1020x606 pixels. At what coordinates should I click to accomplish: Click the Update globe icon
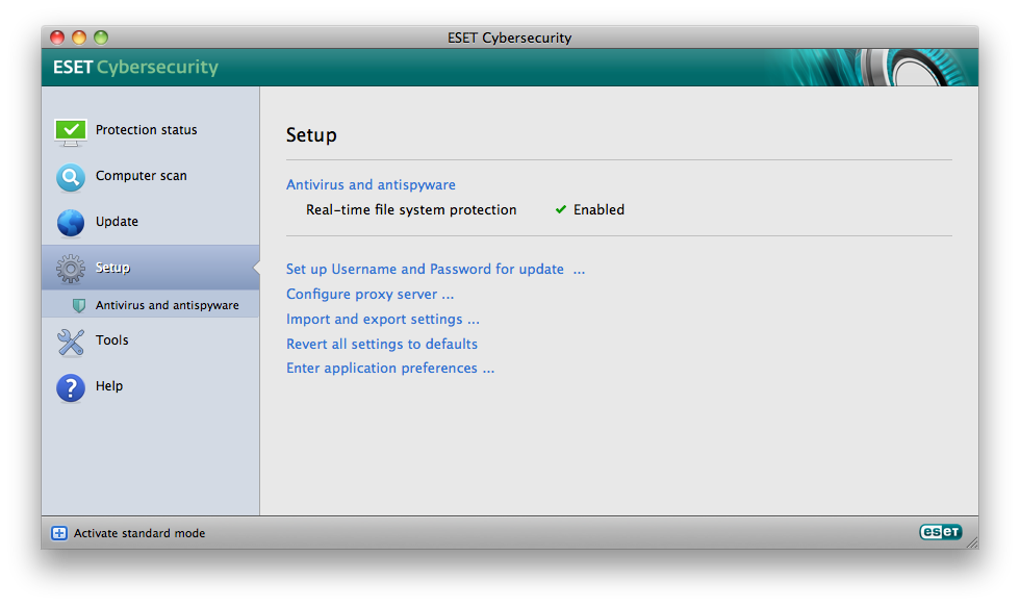point(70,223)
